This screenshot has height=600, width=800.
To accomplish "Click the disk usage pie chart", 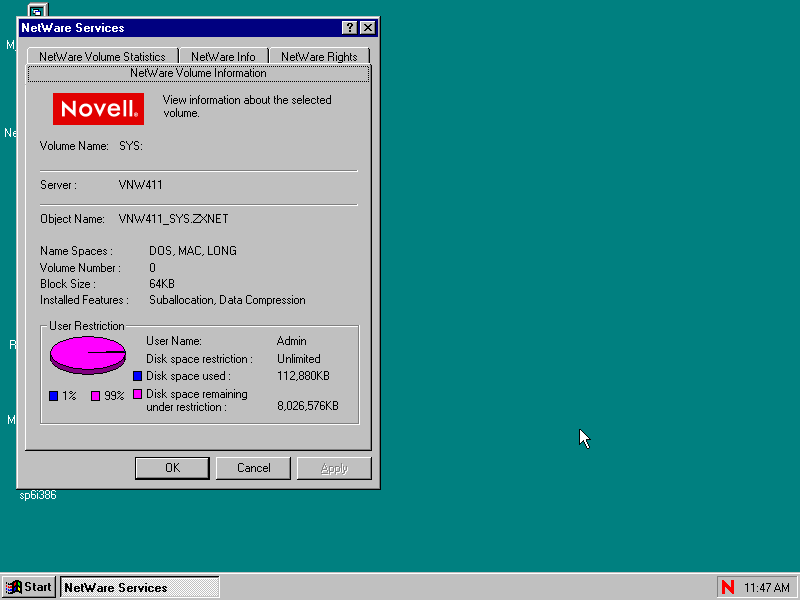I will [x=88, y=355].
